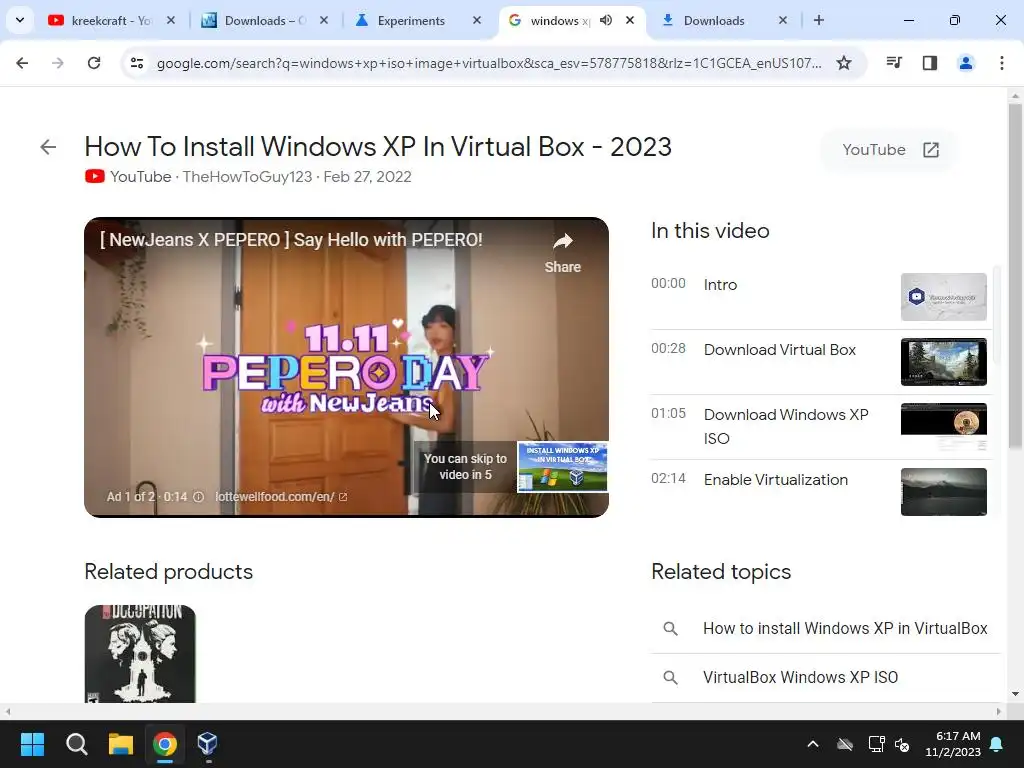Viewport: 1024px width, 768px height.
Task: Click the address bar URL field
Action: (489, 63)
